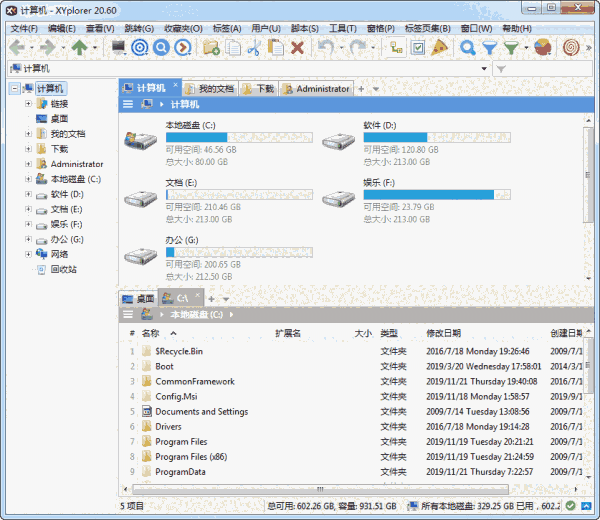This screenshot has width=600, height=520.
Task: Select the 软件 (D:) drive icon
Action: (x=339, y=140)
